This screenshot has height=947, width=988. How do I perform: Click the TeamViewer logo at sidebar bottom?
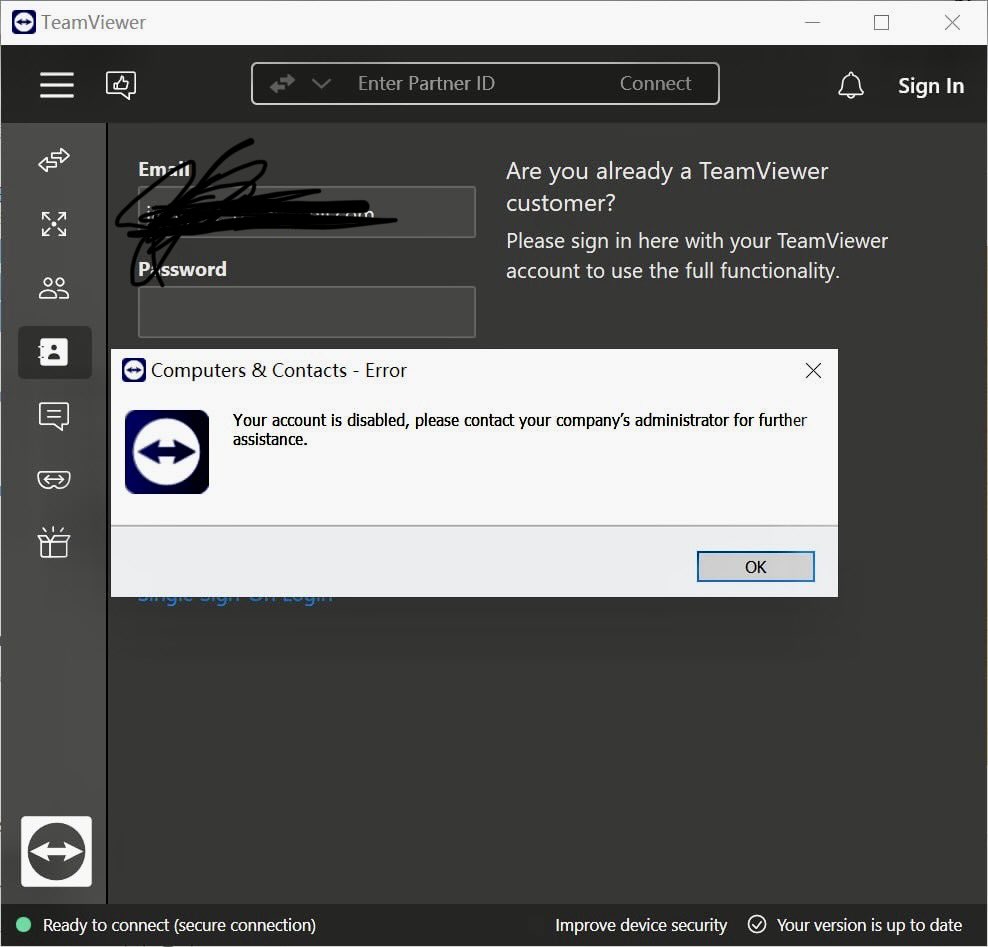(56, 851)
